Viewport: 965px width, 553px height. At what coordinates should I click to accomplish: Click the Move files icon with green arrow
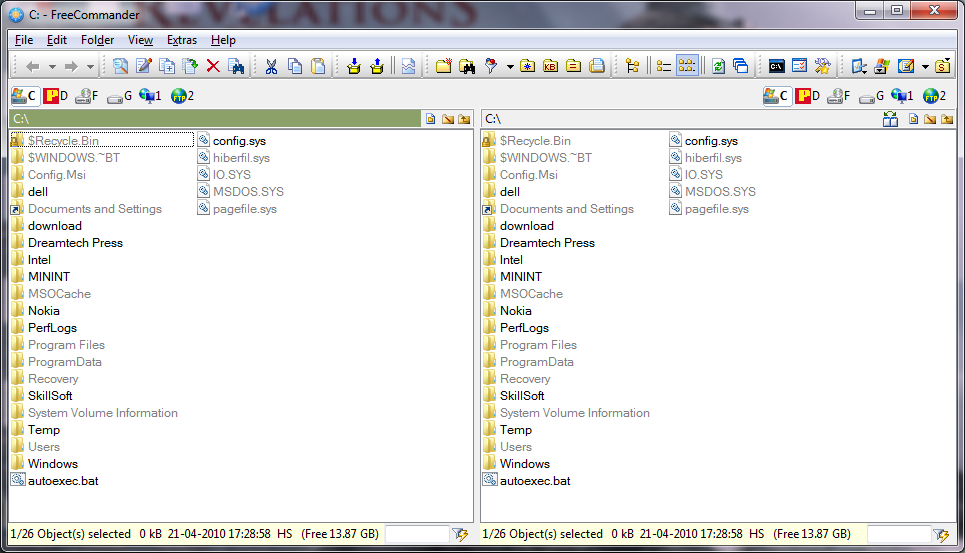(190, 66)
